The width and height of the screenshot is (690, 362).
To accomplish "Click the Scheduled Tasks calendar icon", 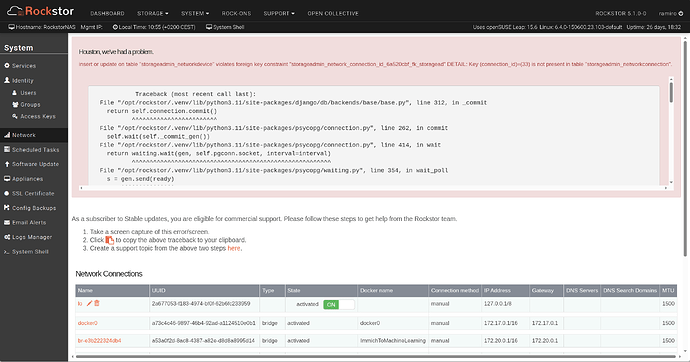I will [7, 150].
